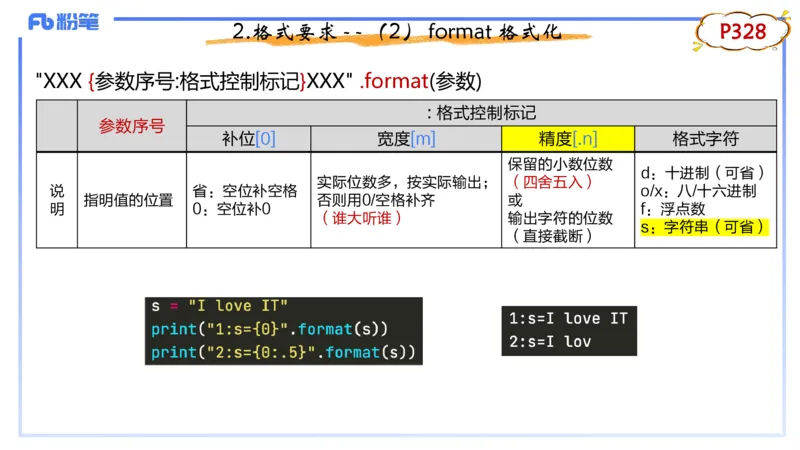Click the red ".format" in the syntax line
The height and width of the screenshot is (450, 800).
tap(393, 81)
